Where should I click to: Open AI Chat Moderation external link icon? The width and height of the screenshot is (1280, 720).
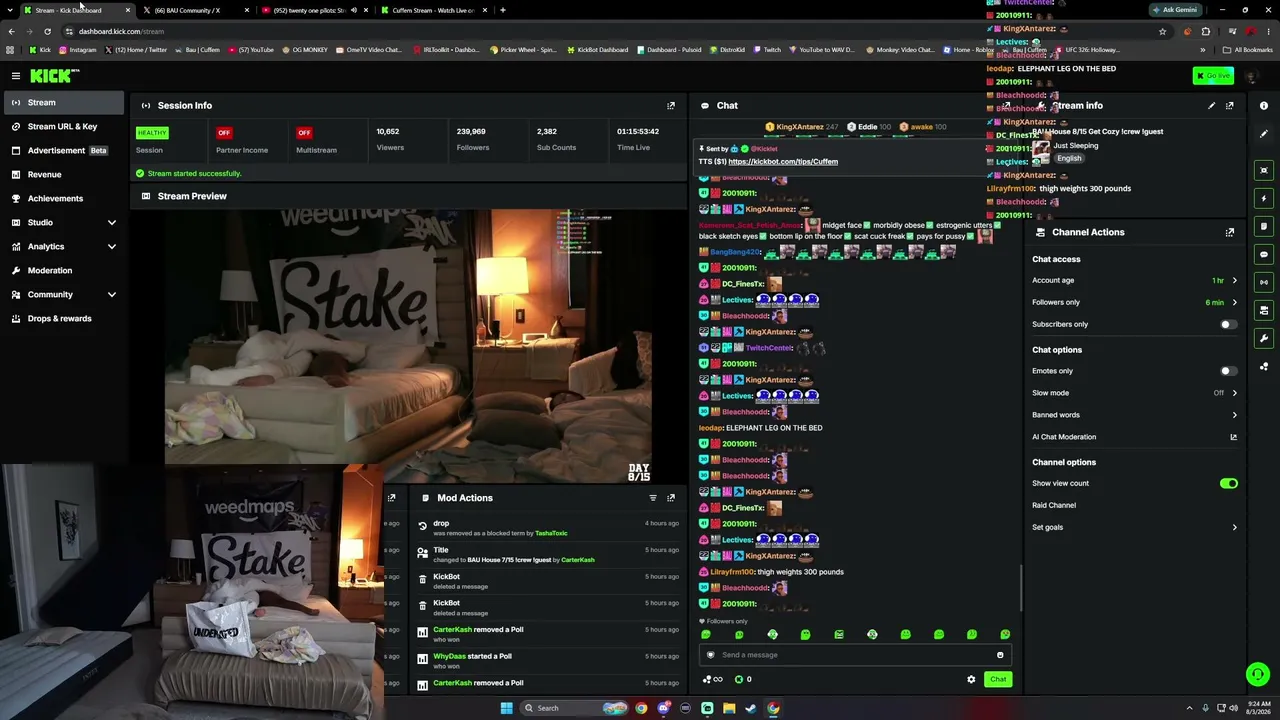(x=1233, y=437)
